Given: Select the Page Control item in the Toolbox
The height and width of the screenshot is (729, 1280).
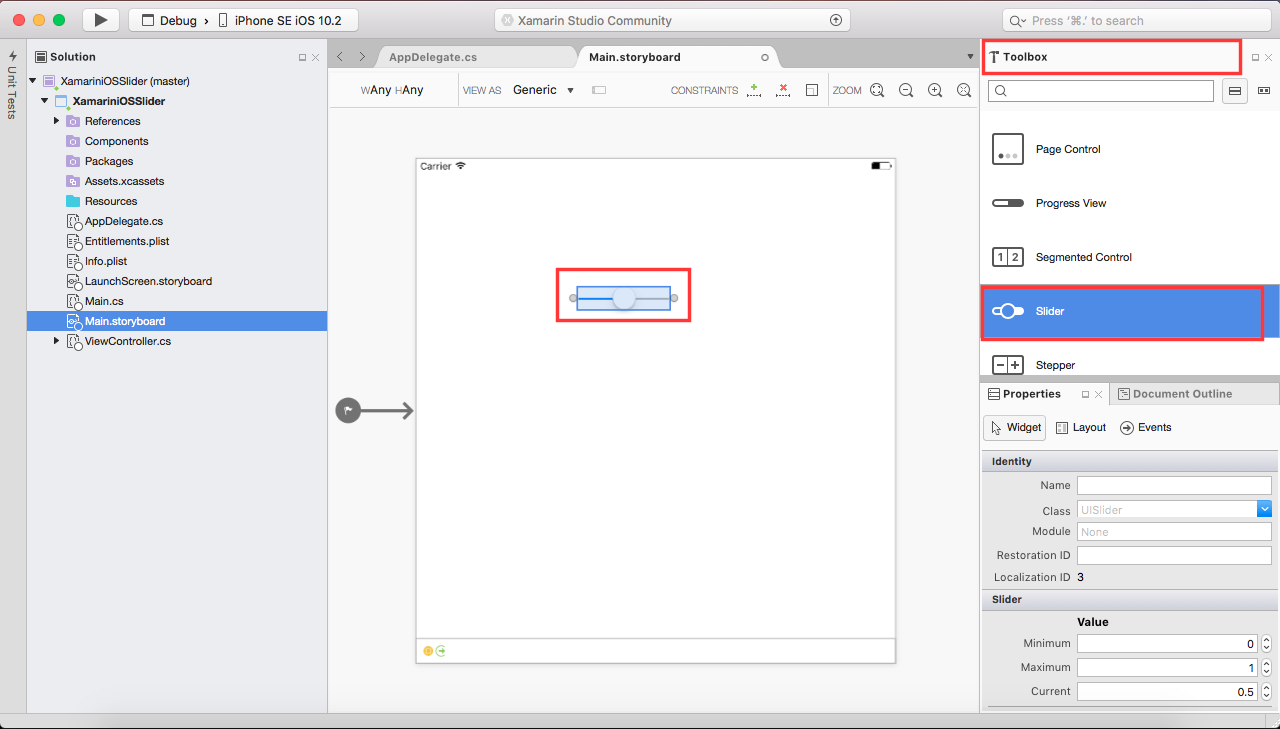Looking at the screenshot, I should coord(1070,149).
